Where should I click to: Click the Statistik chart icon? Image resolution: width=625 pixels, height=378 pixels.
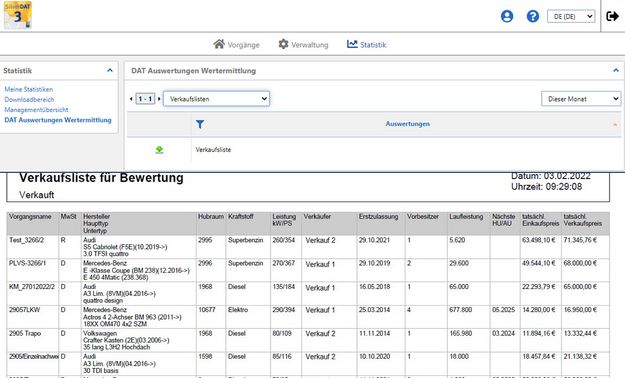[x=352, y=44]
